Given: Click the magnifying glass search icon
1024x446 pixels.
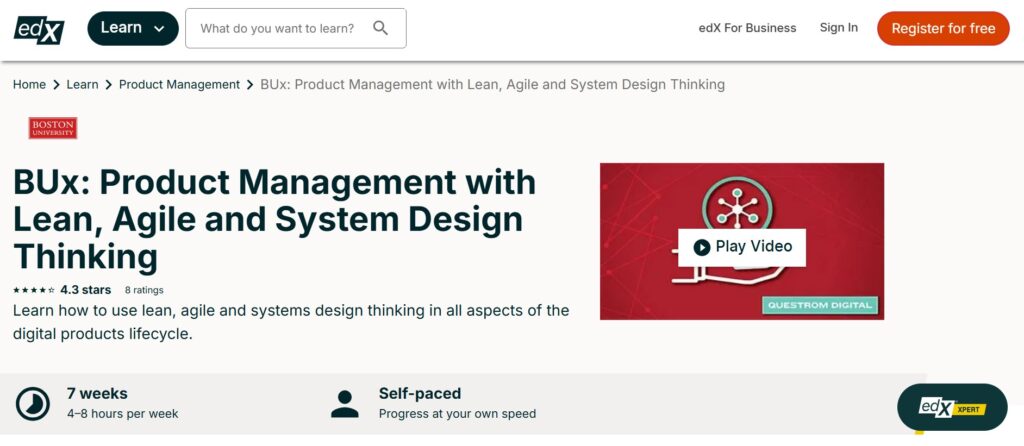Looking at the screenshot, I should pos(380,28).
